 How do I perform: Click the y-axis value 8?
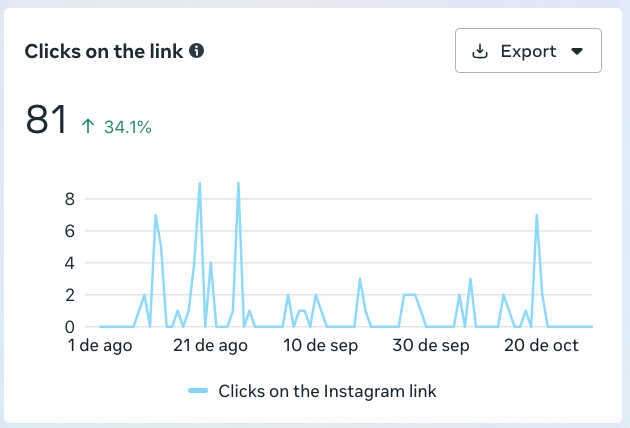pyautogui.click(x=69, y=199)
